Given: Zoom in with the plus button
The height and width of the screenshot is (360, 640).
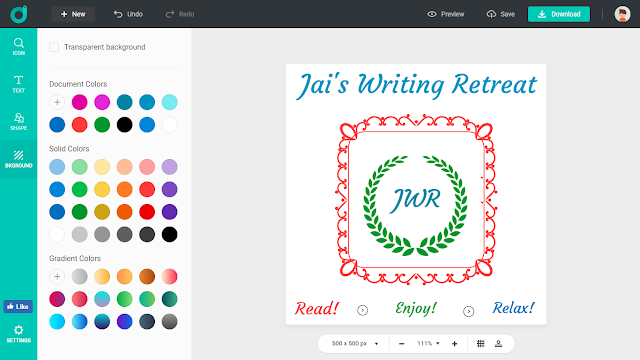Looking at the screenshot, I should coord(455,344).
